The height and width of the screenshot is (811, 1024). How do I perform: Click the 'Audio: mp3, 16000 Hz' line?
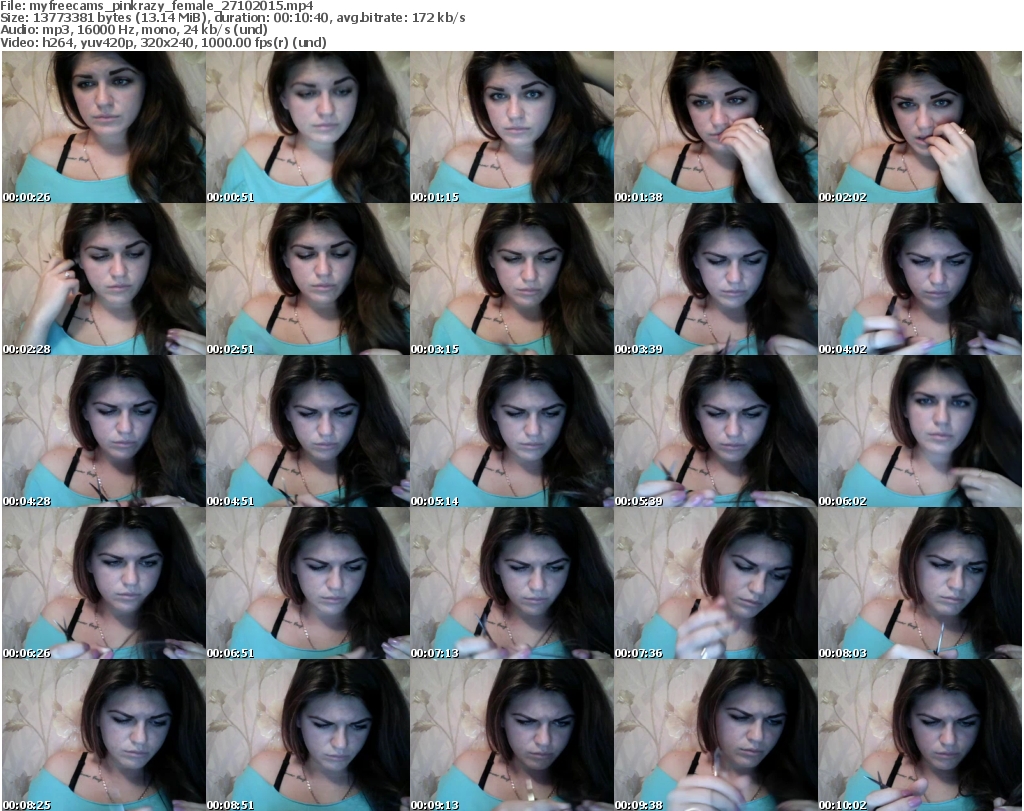coord(134,30)
